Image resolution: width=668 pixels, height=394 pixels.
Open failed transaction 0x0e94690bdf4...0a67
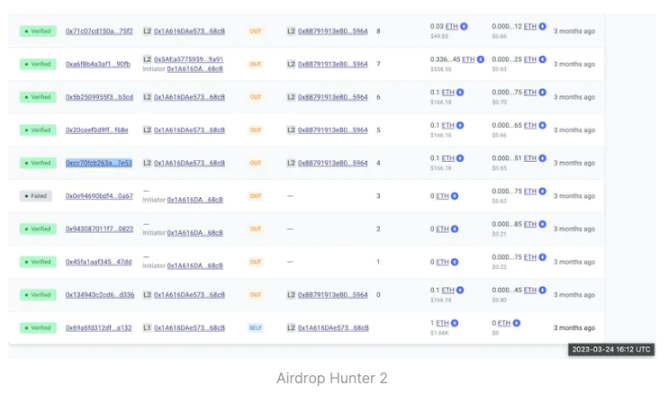click(x=99, y=196)
